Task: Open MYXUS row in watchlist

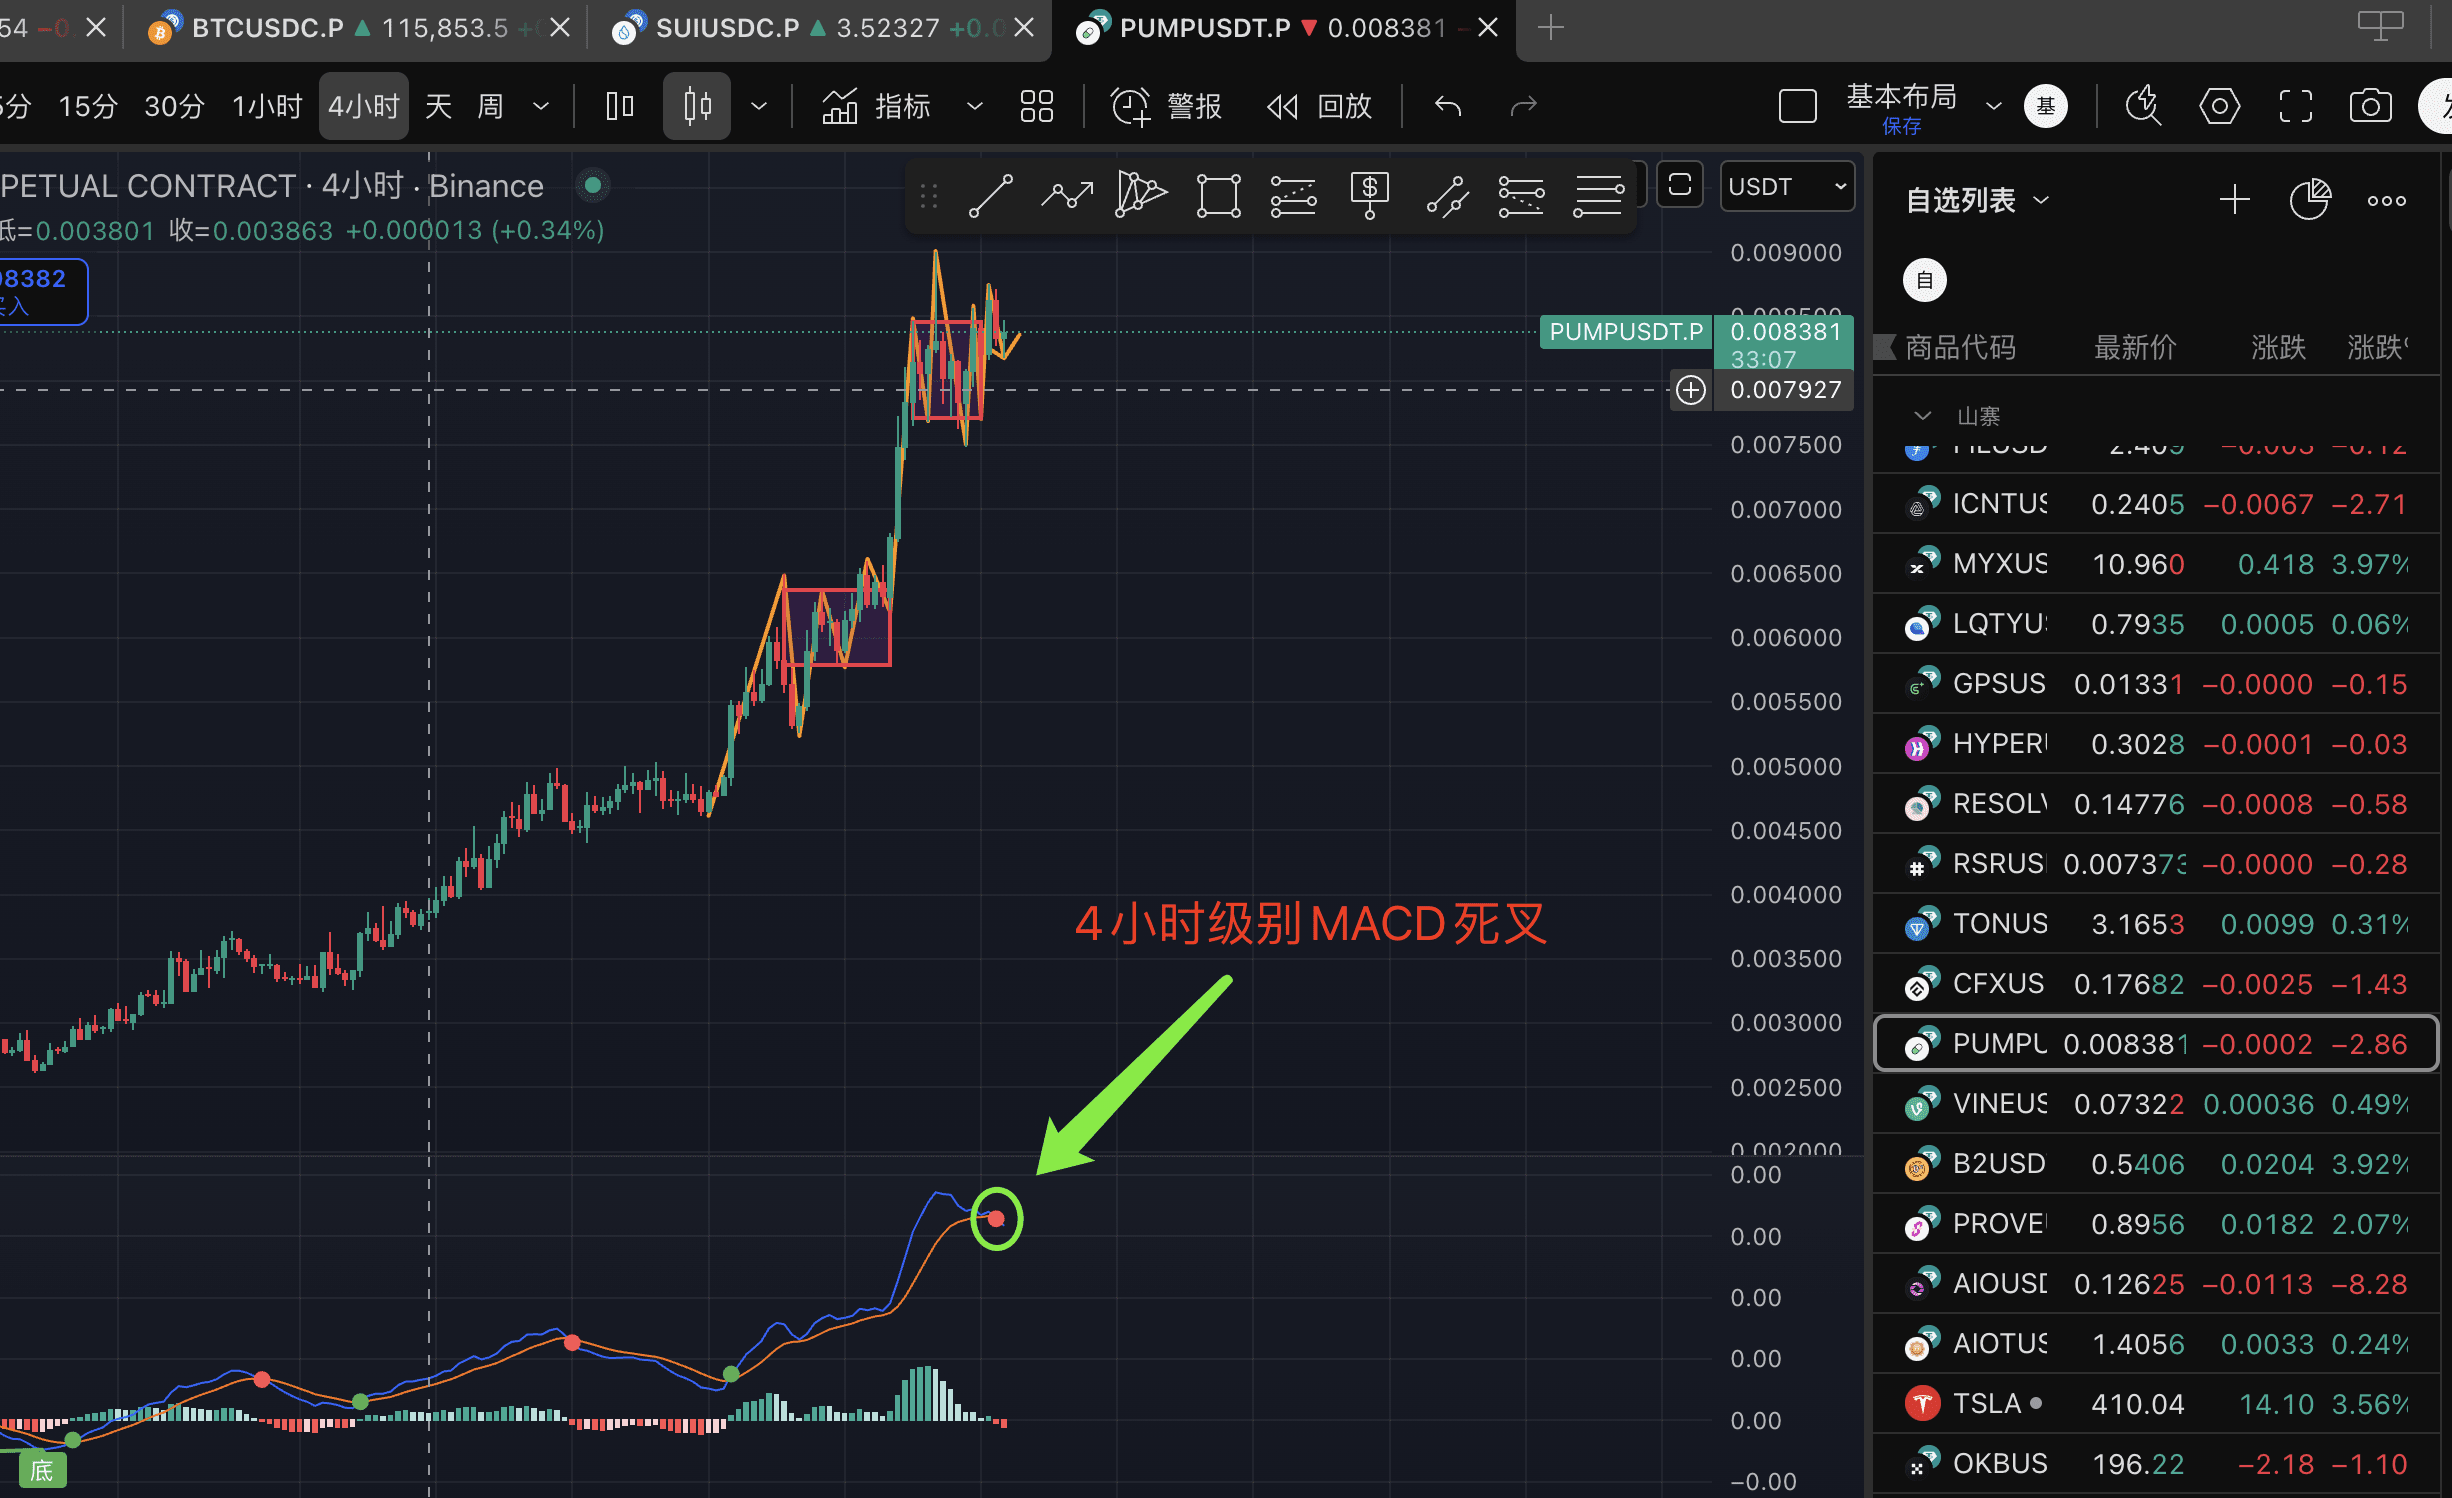Action: pyautogui.click(x=2156, y=564)
